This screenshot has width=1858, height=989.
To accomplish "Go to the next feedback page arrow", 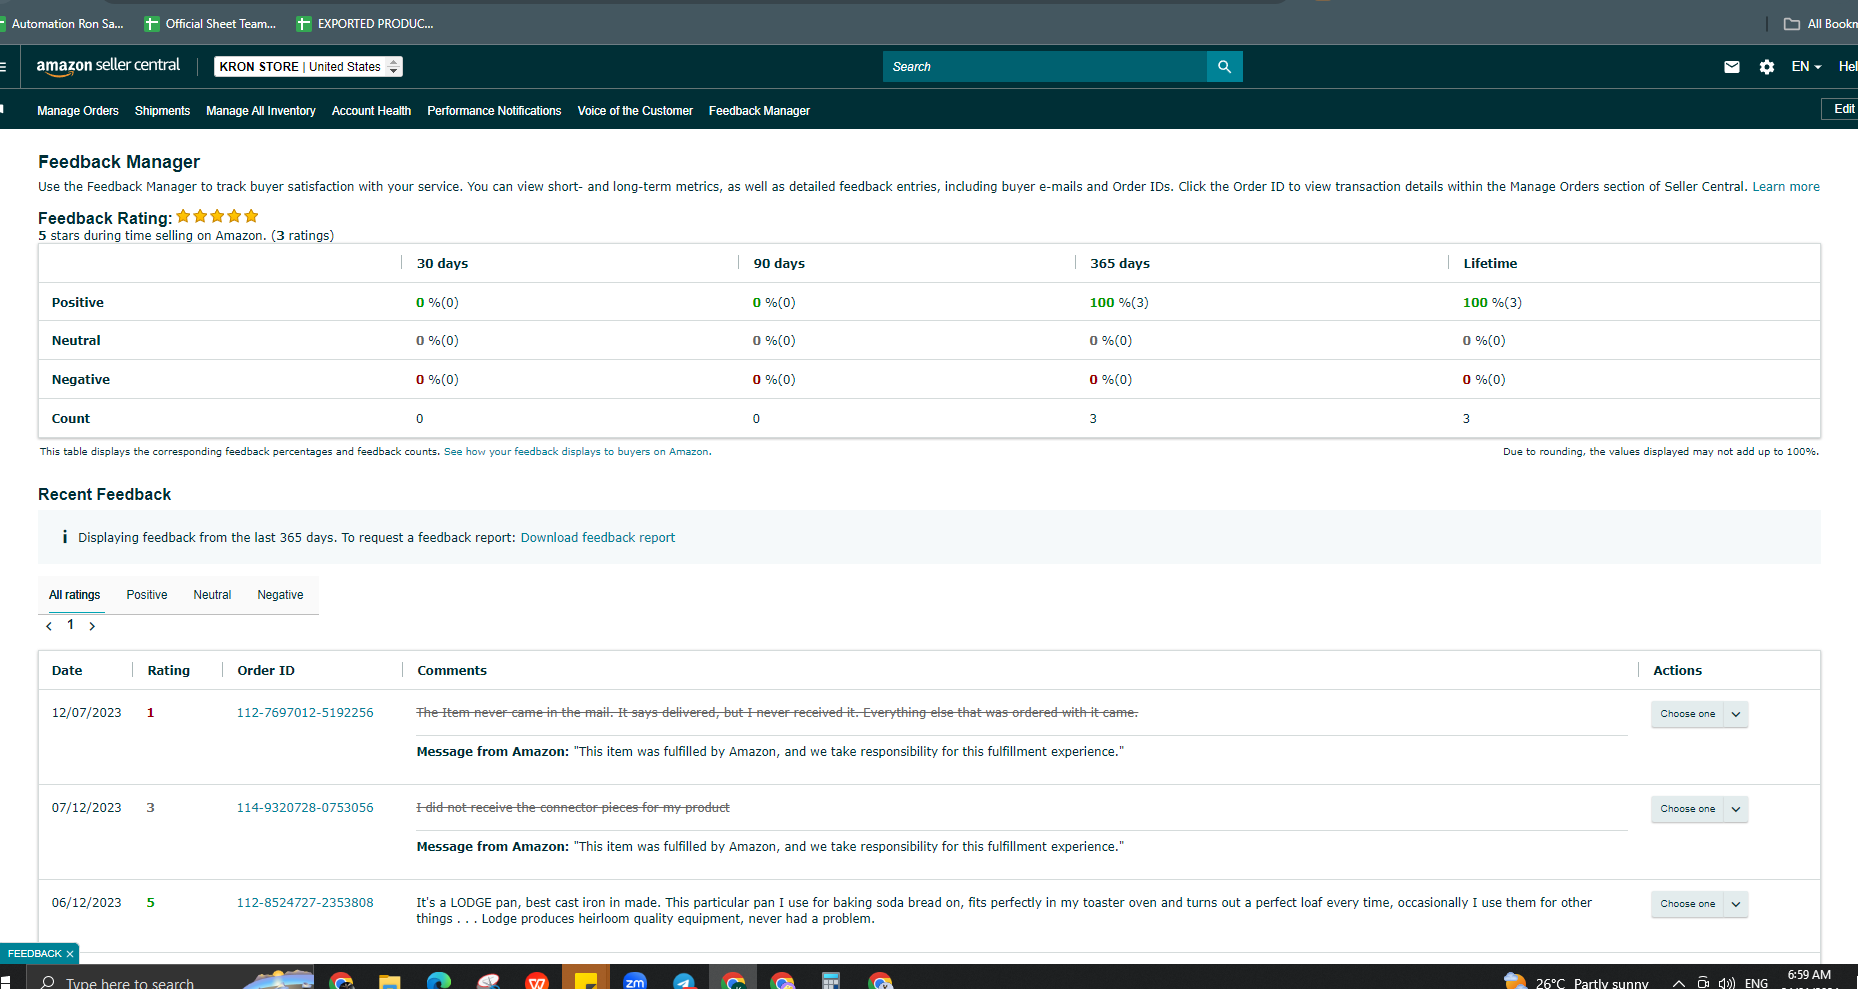I will pyautogui.click(x=92, y=626).
